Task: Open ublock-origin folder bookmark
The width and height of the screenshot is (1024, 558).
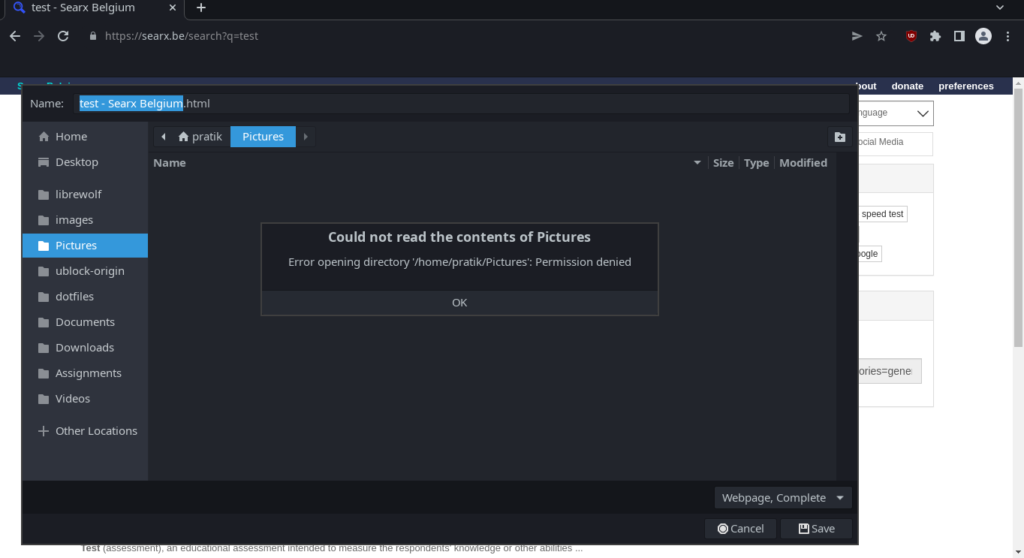Action: pyautogui.click(x=85, y=271)
